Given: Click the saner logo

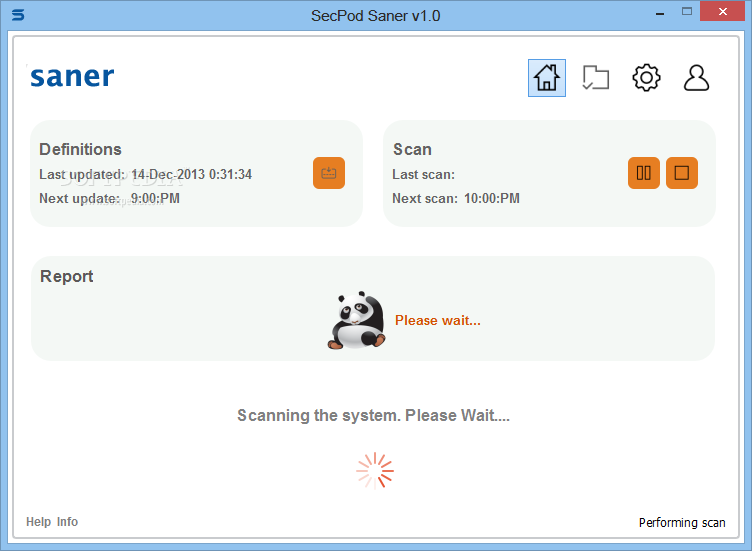Looking at the screenshot, I should tap(72, 77).
